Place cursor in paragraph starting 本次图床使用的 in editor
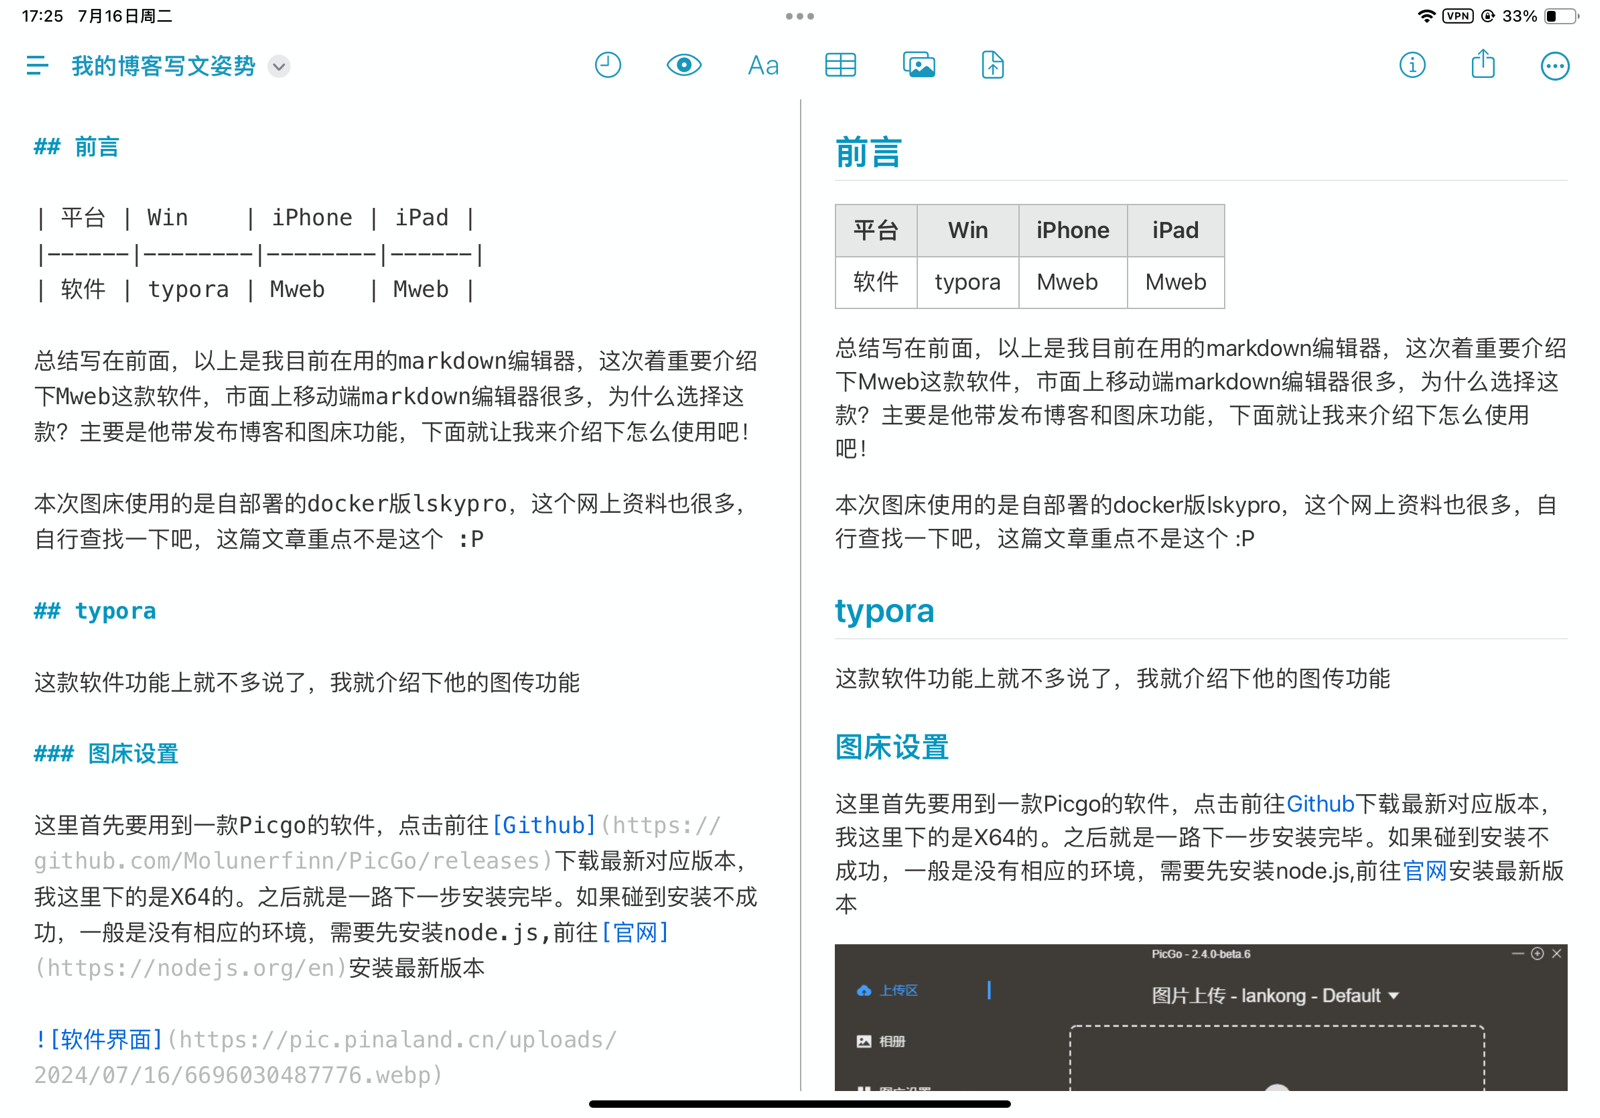The image size is (1600, 1118). pos(391,521)
